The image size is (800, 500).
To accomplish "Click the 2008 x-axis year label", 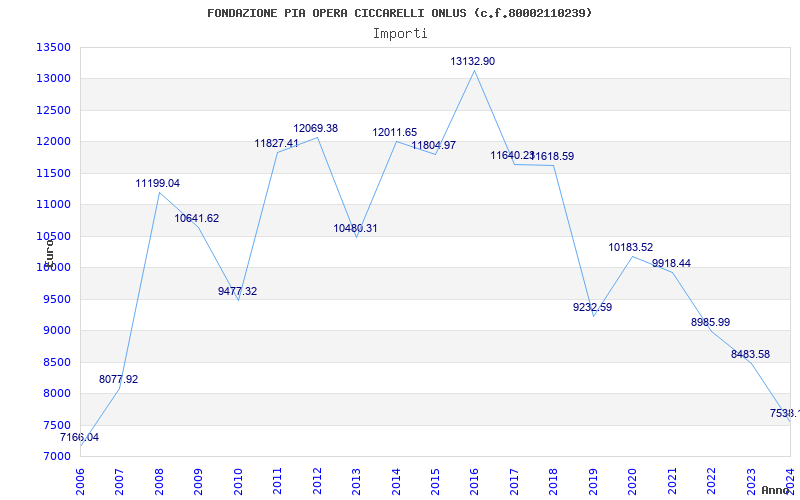I will (159, 481).
